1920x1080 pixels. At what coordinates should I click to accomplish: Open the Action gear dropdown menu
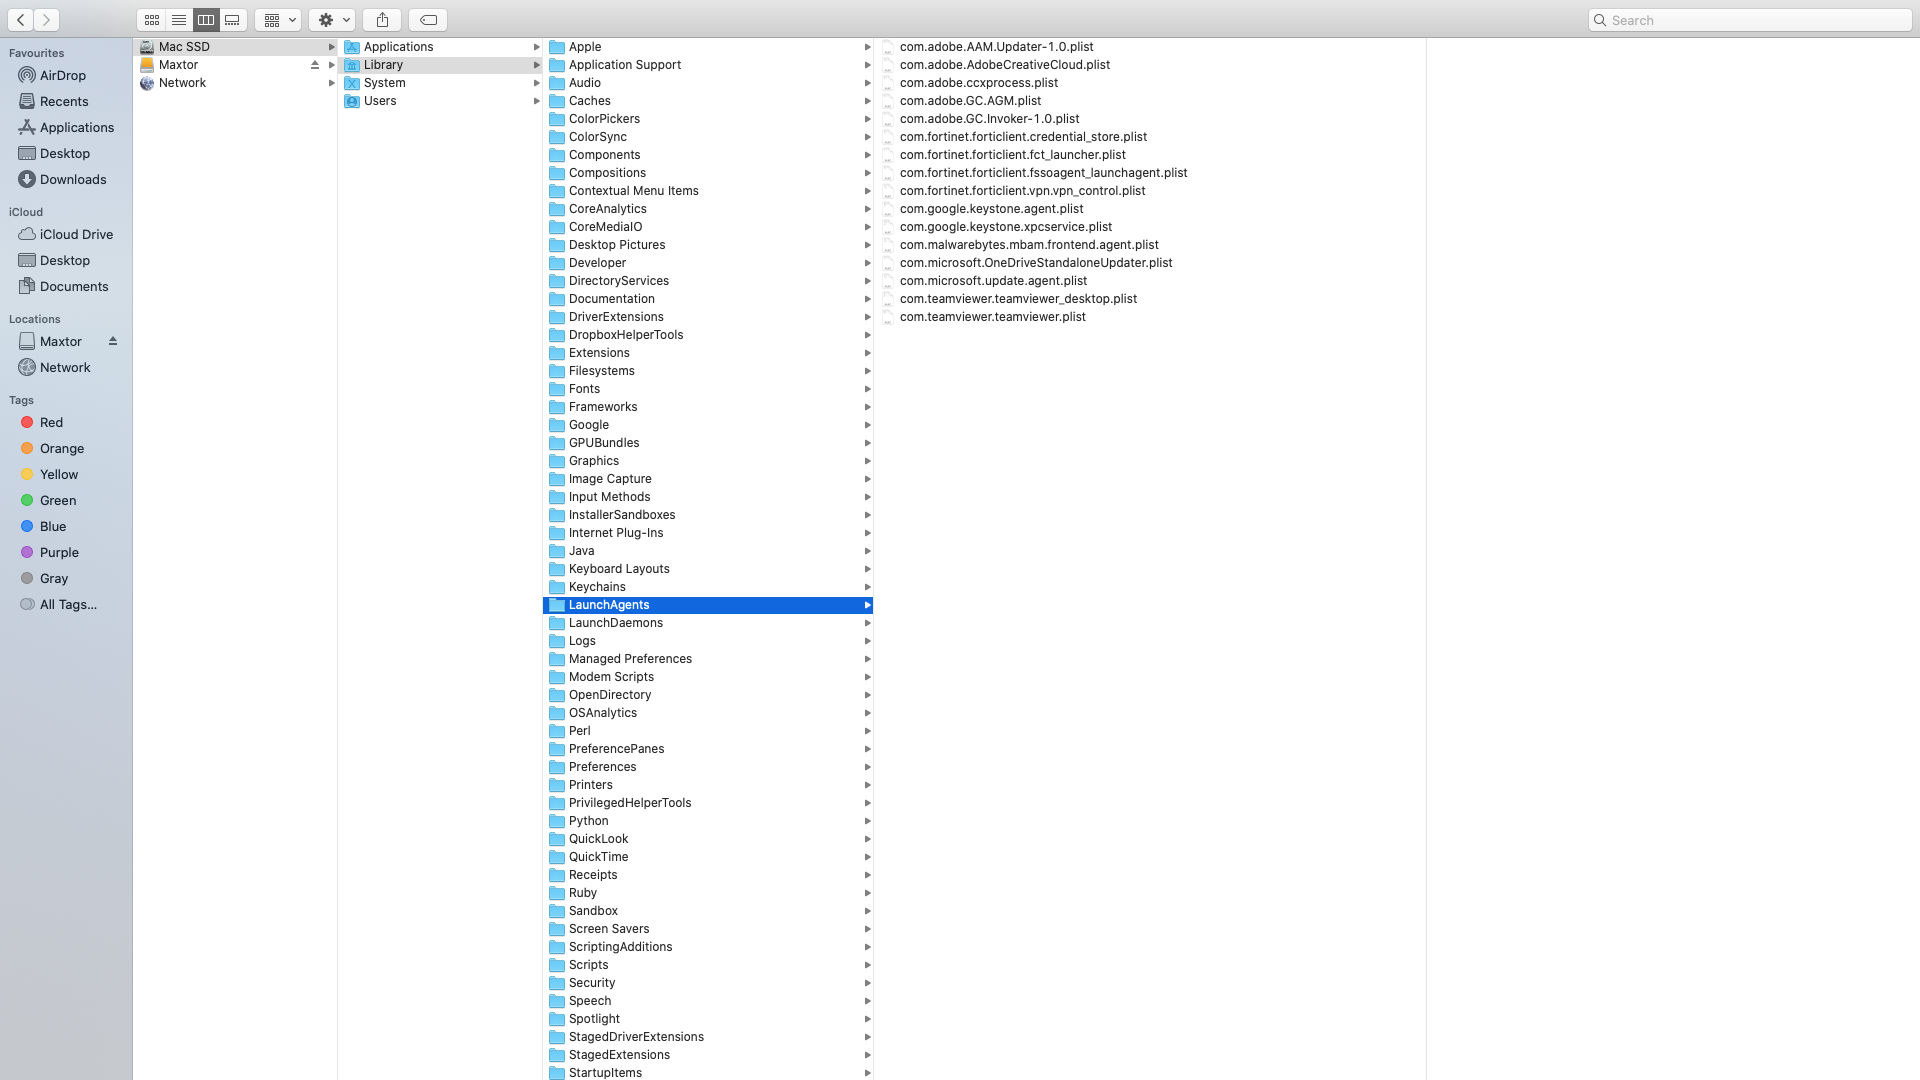(332, 20)
